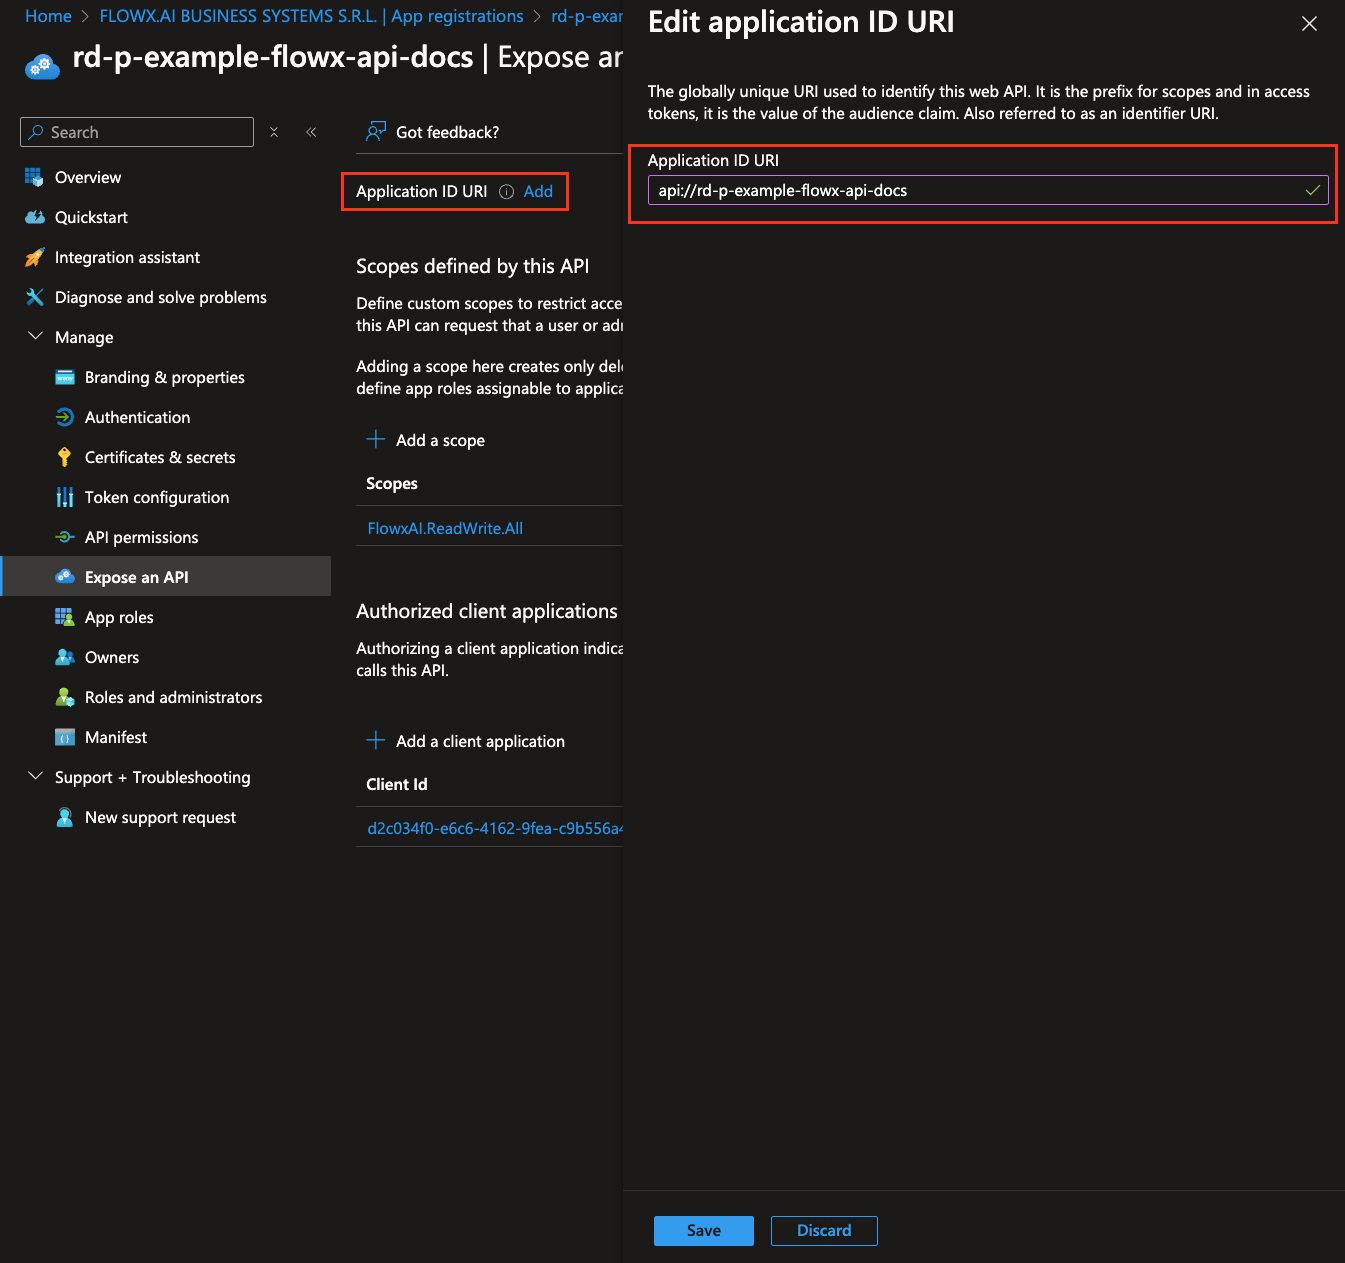Clear the sidebar search with the X icon

point(274,132)
